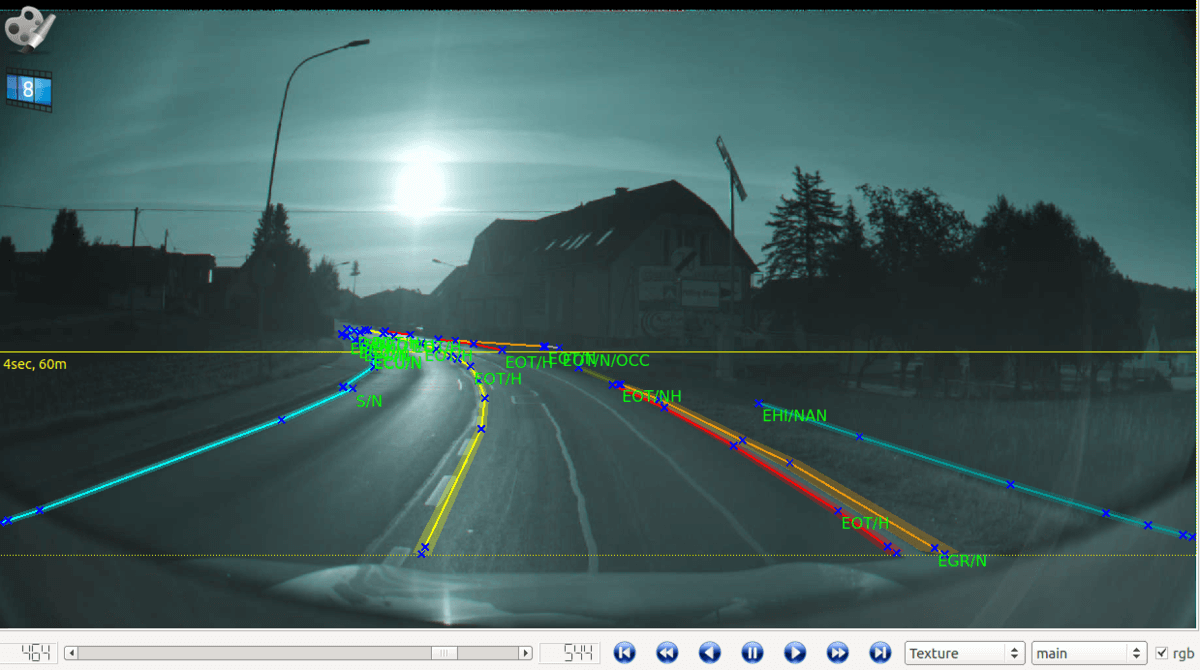Pause playback with the pause button
The image size is (1200, 670).
(752, 653)
